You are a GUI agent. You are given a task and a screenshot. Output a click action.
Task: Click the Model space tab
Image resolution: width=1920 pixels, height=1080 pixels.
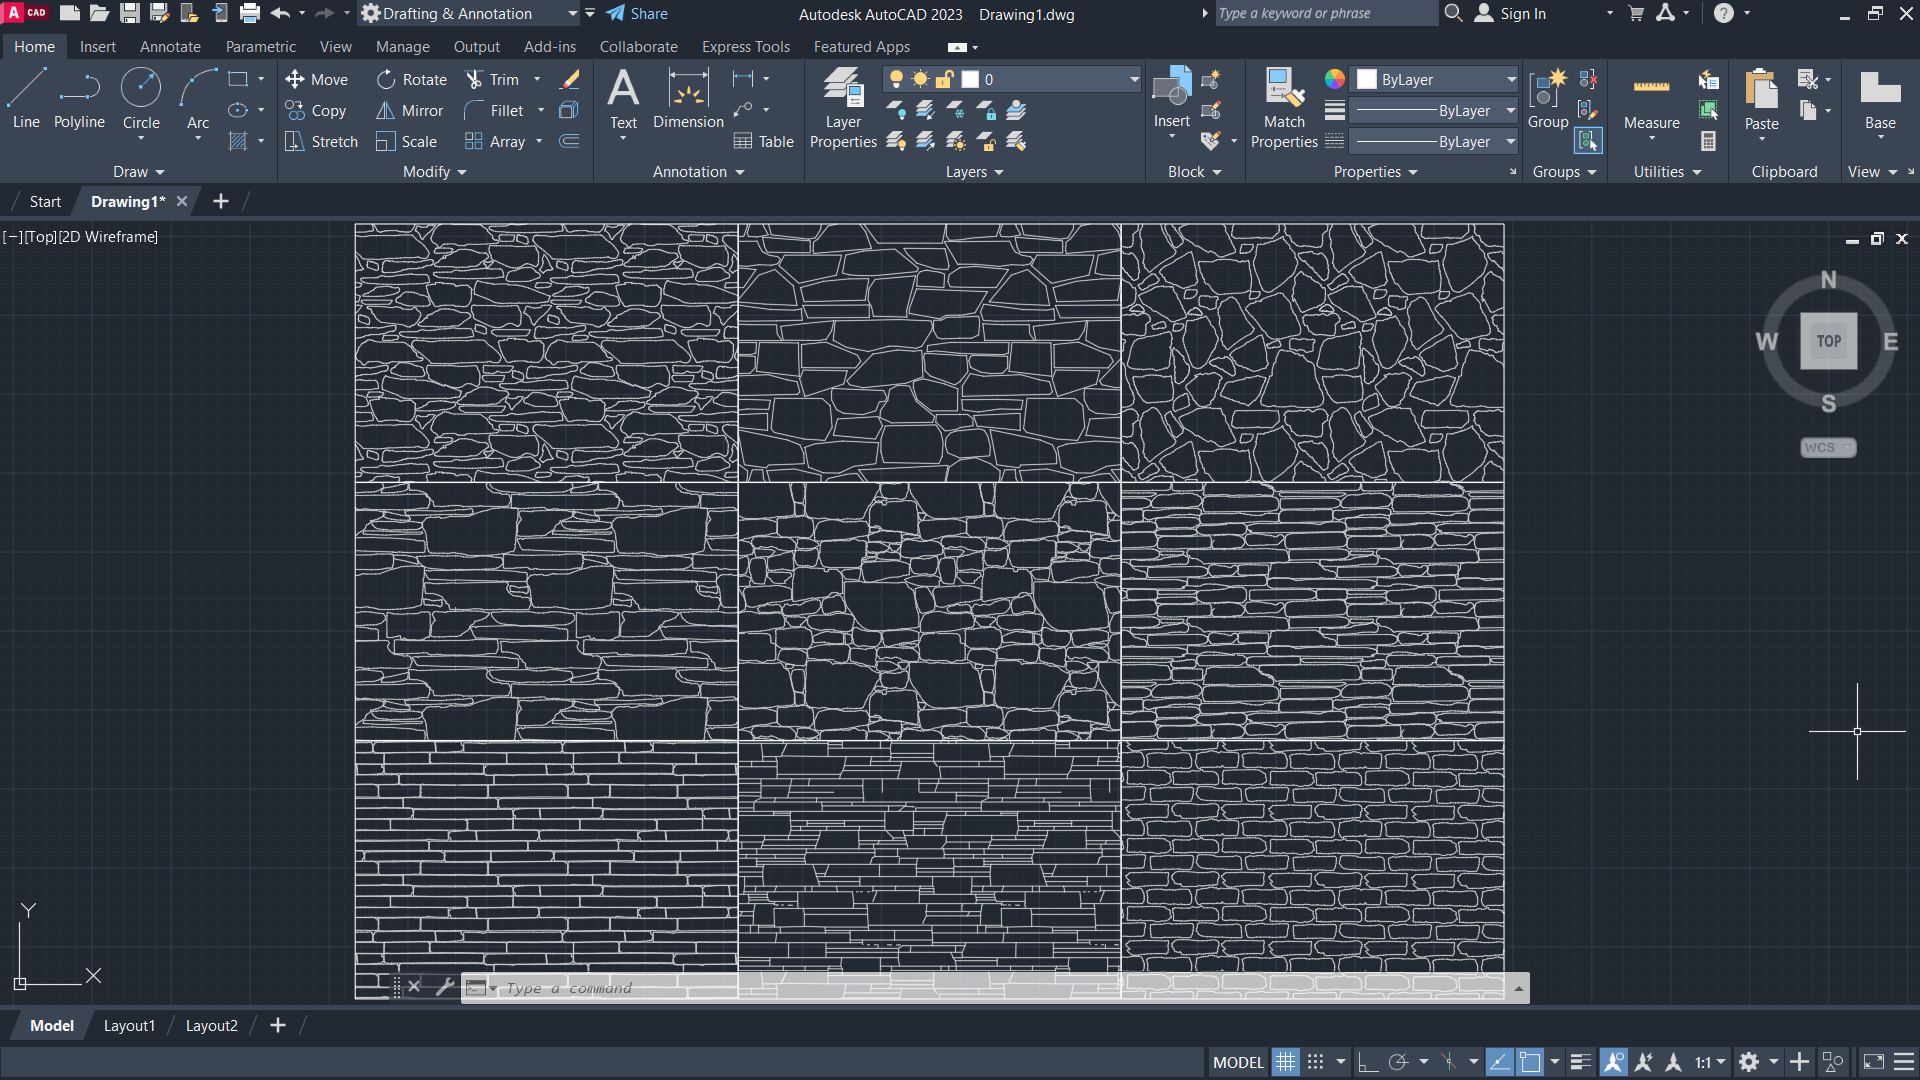pyautogui.click(x=50, y=1025)
